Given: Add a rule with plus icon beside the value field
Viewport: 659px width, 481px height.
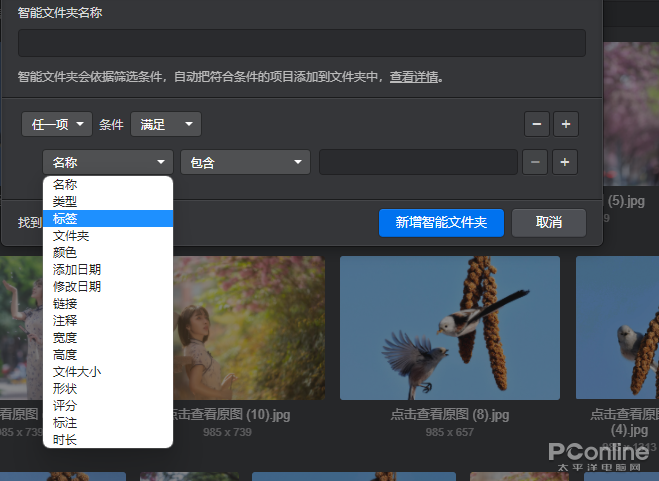Looking at the screenshot, I should click(x=565, y=162).
